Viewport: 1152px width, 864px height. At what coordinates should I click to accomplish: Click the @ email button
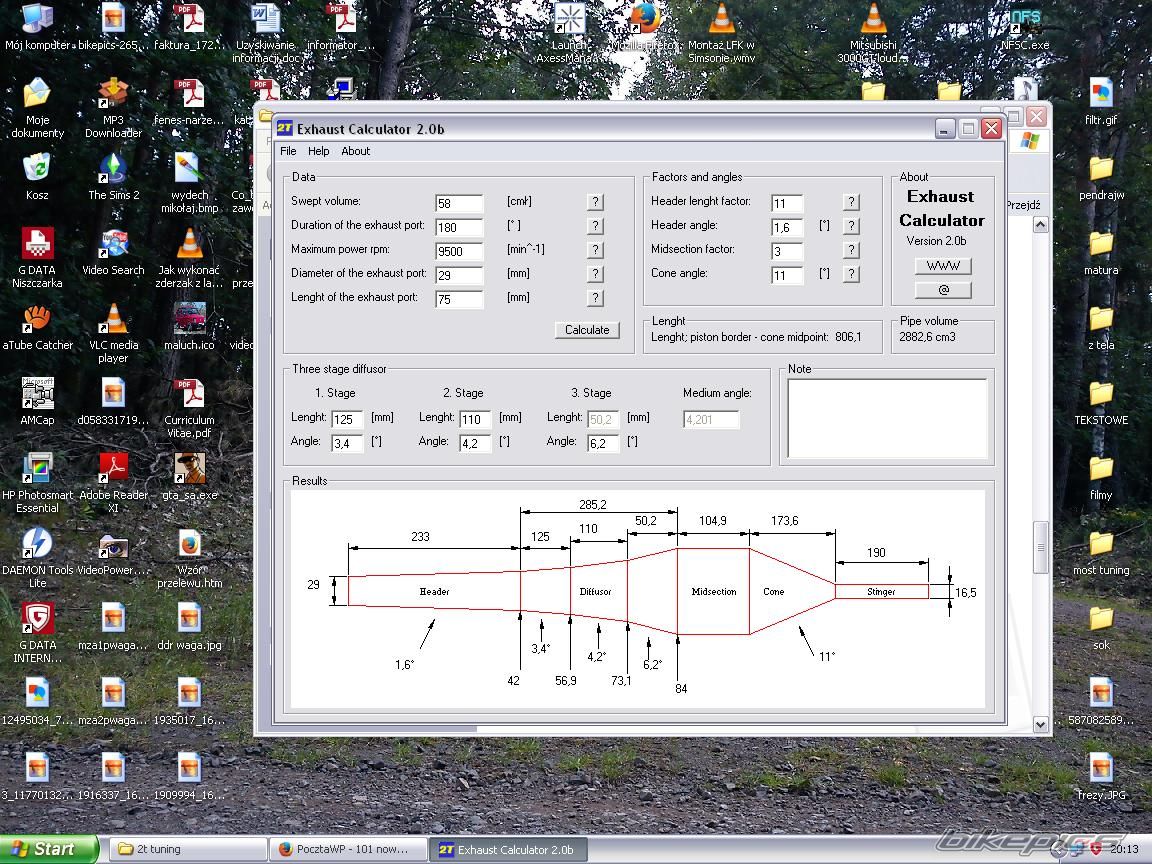pyautogui.click(x=943, y=289)
